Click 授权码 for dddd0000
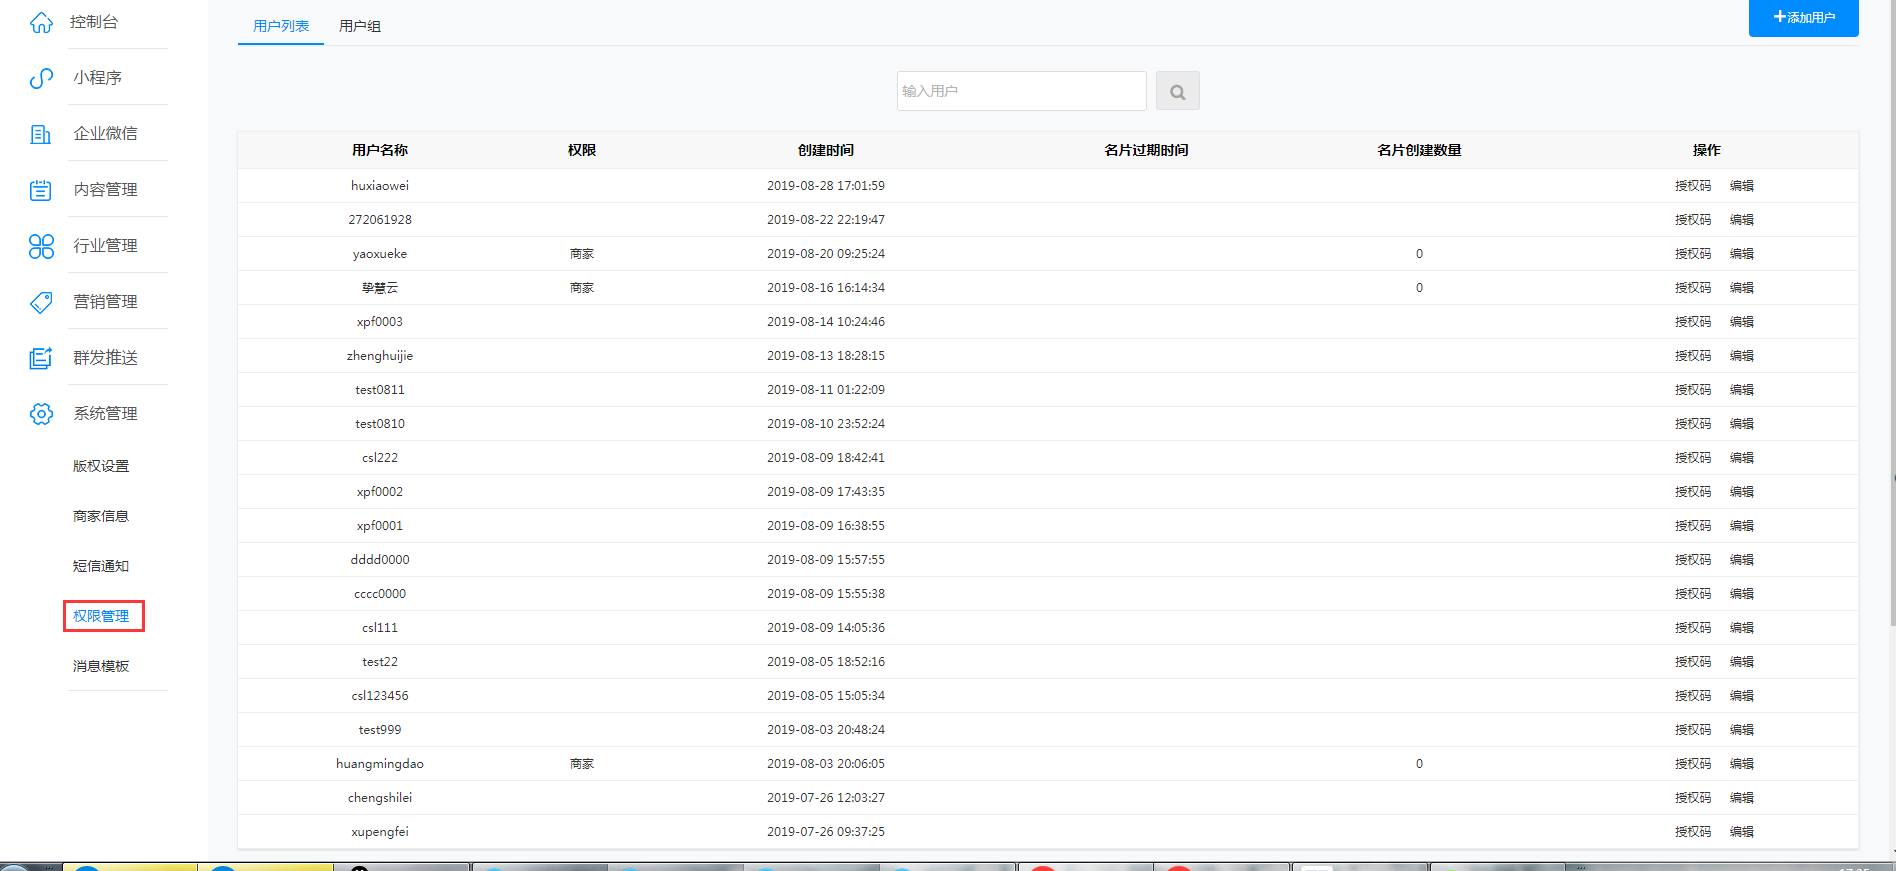The height and width of the screenshot is (871, 1896). pyautogui.click(x=1693, y=560)
